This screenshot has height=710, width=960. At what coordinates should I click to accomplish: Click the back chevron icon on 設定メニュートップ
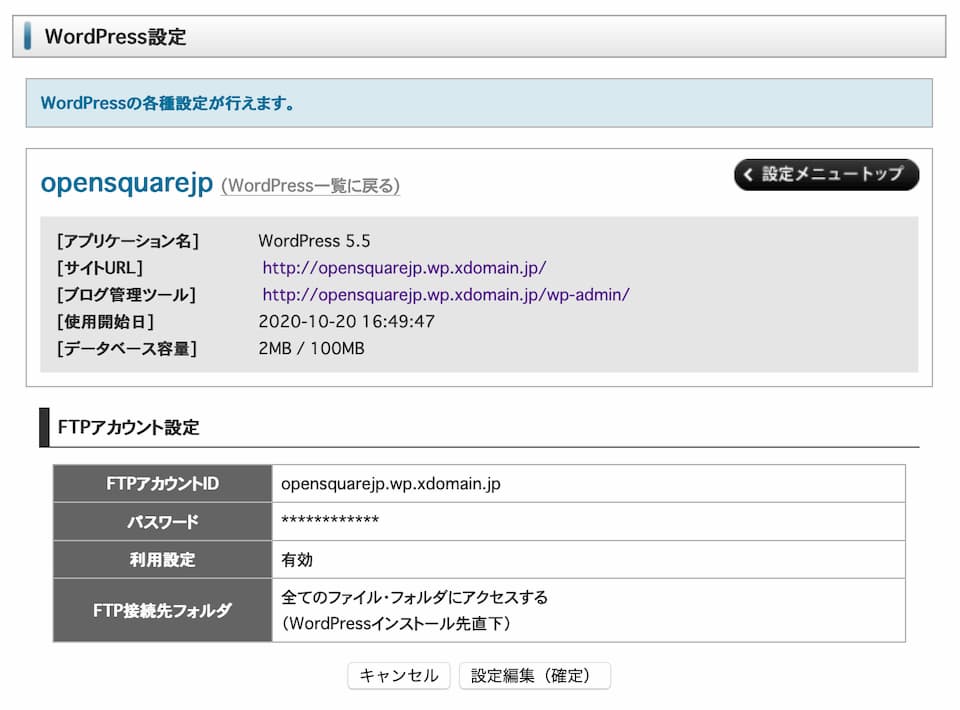coord(748,174)
